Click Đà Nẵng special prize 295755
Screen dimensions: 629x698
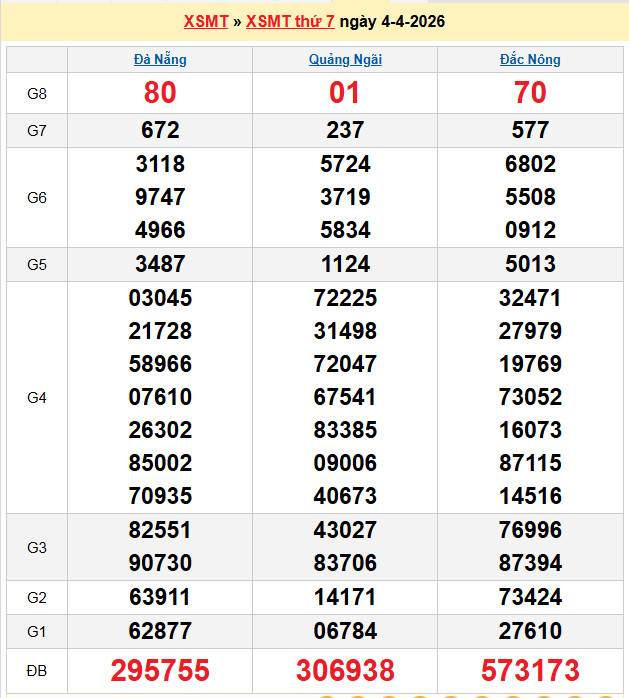(x=160, y=670)
